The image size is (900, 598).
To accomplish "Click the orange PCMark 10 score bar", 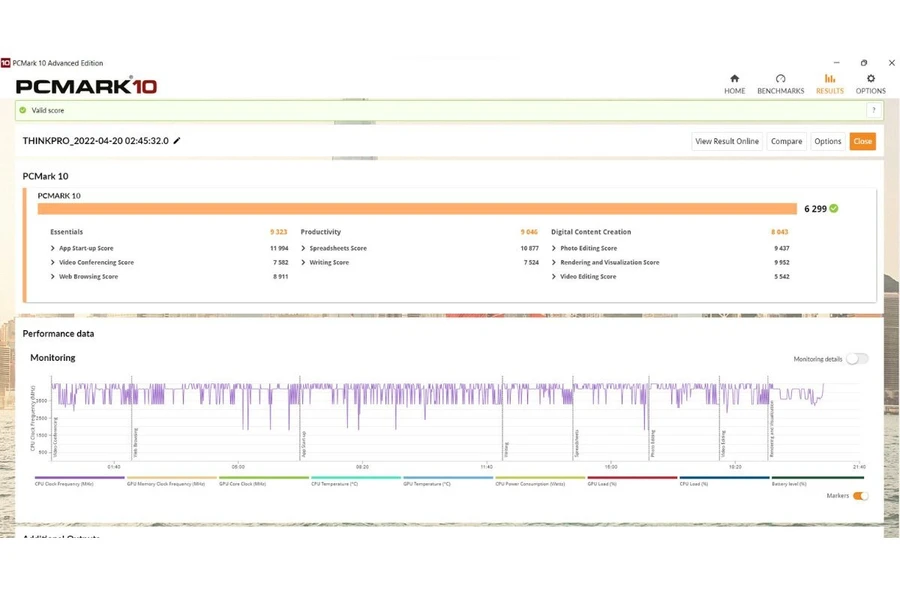I will coord(417,208).
